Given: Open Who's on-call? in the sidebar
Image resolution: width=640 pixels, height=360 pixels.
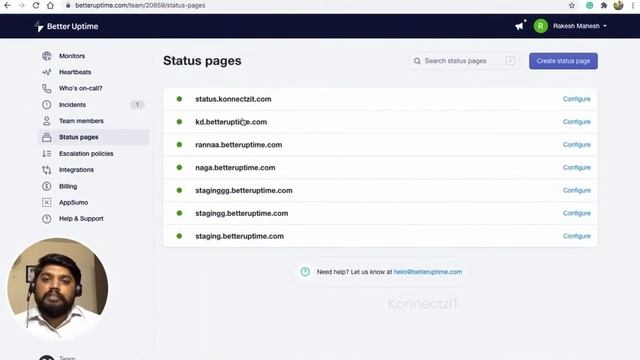Looking at the screenshot, I should (80, 88).
